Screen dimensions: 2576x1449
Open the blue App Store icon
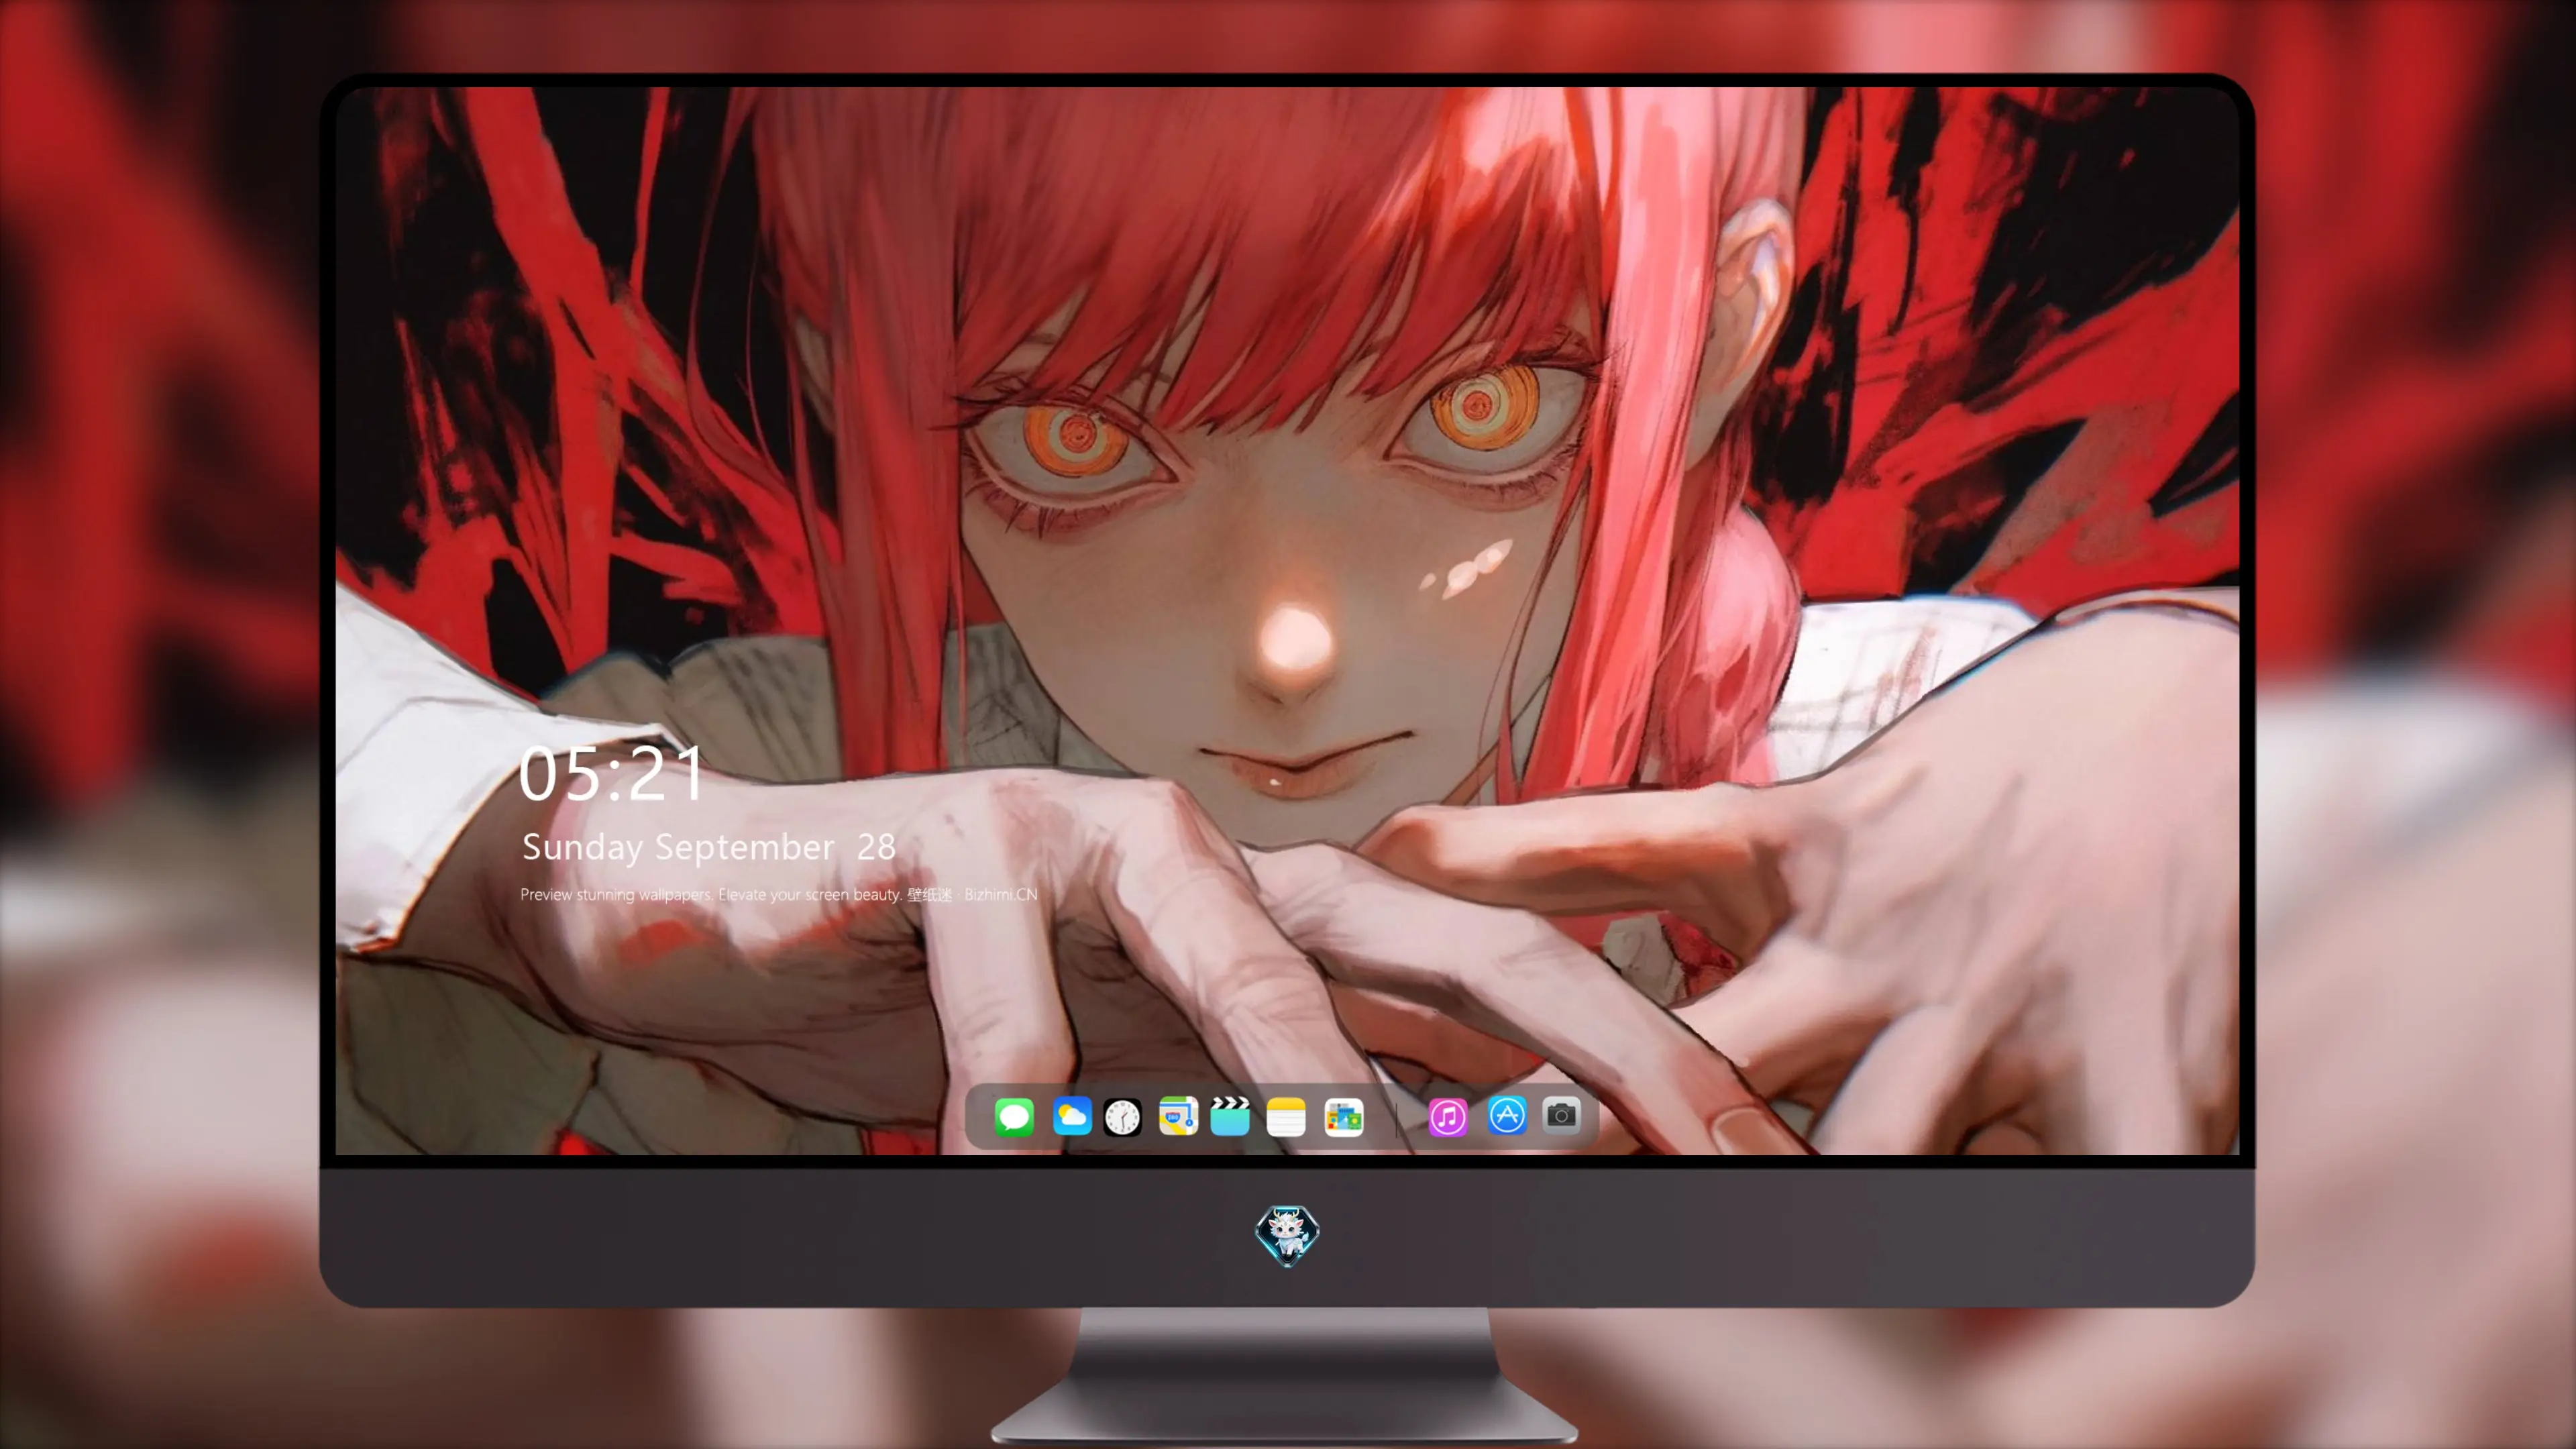tap(1507, 1115)
